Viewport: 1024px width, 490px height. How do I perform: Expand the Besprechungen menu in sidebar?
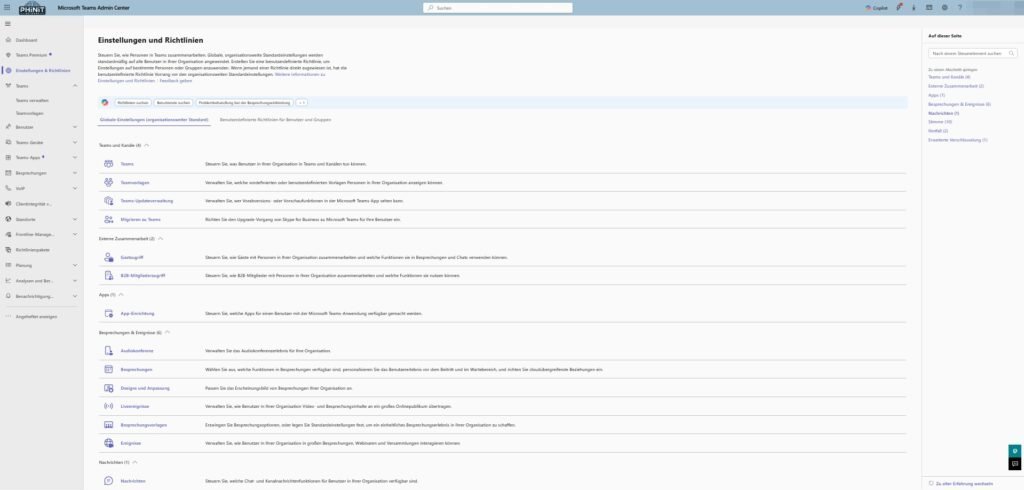77,172
